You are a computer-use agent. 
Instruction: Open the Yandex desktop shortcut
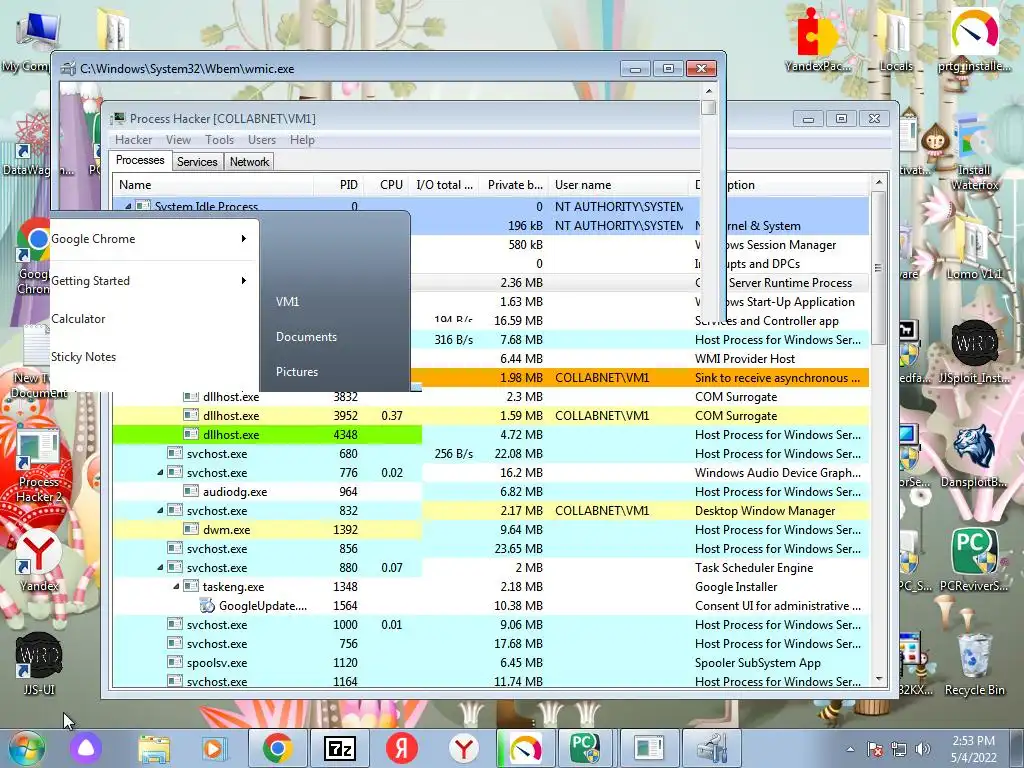tap(39, 560)
